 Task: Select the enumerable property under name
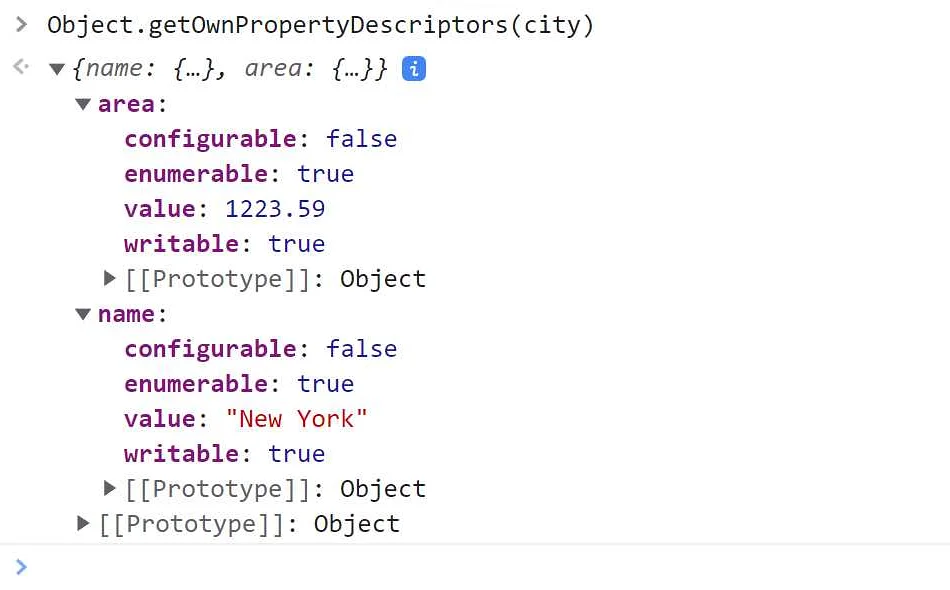(196, 384)
